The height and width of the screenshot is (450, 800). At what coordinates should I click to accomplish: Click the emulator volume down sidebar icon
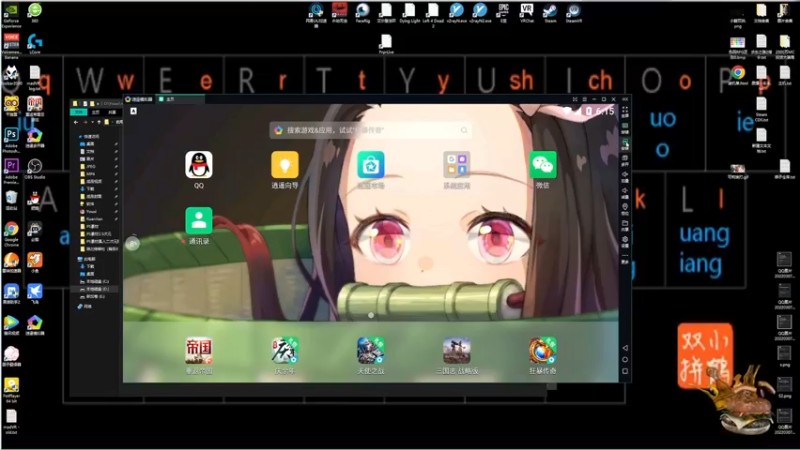[x=625, y=193]
